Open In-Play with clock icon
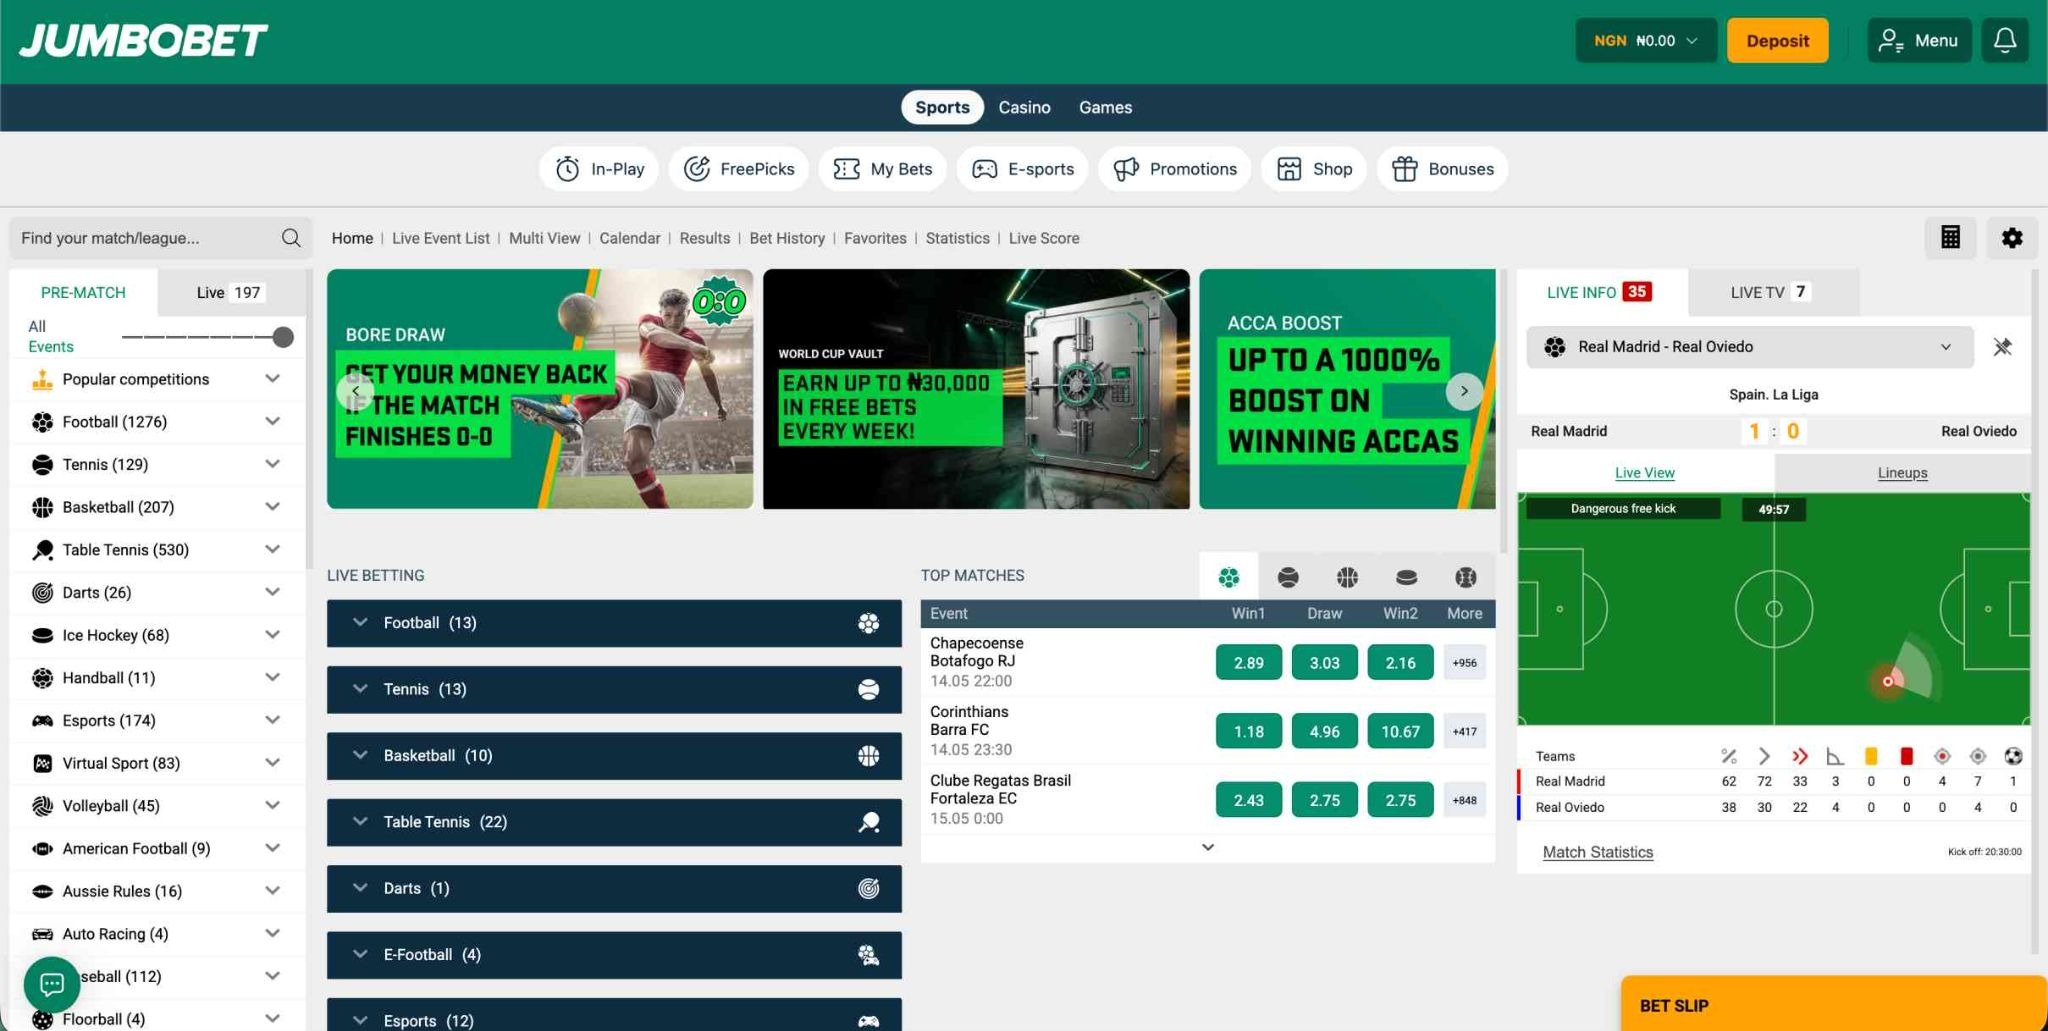 pyautogui.click(x=599, y=169)
